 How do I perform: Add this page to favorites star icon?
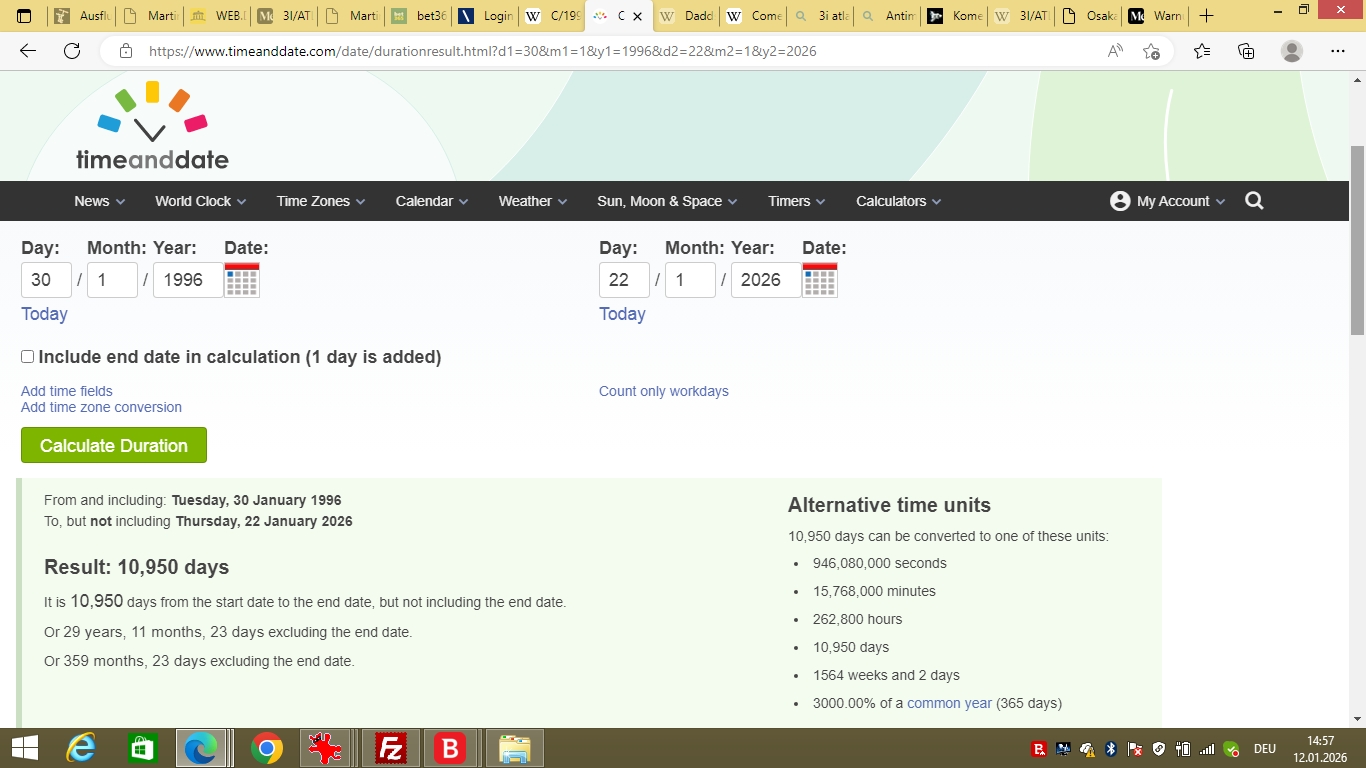pyautogui.click(x=1151, y=51)
